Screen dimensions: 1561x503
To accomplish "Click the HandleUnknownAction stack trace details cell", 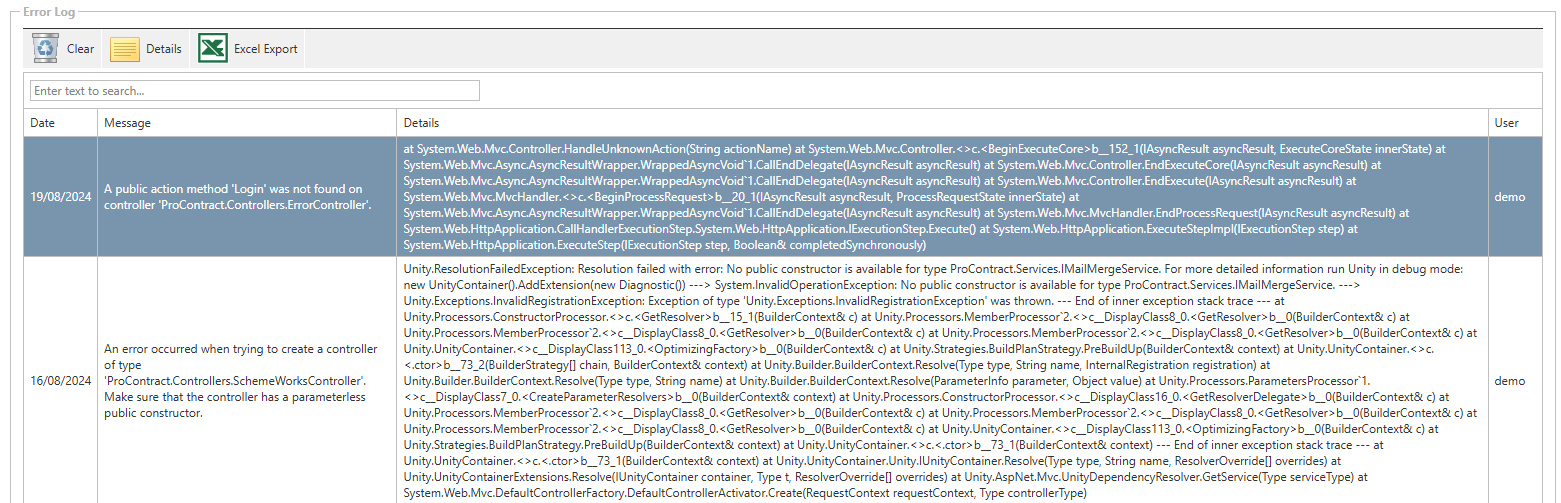I will tap(940, 197).
